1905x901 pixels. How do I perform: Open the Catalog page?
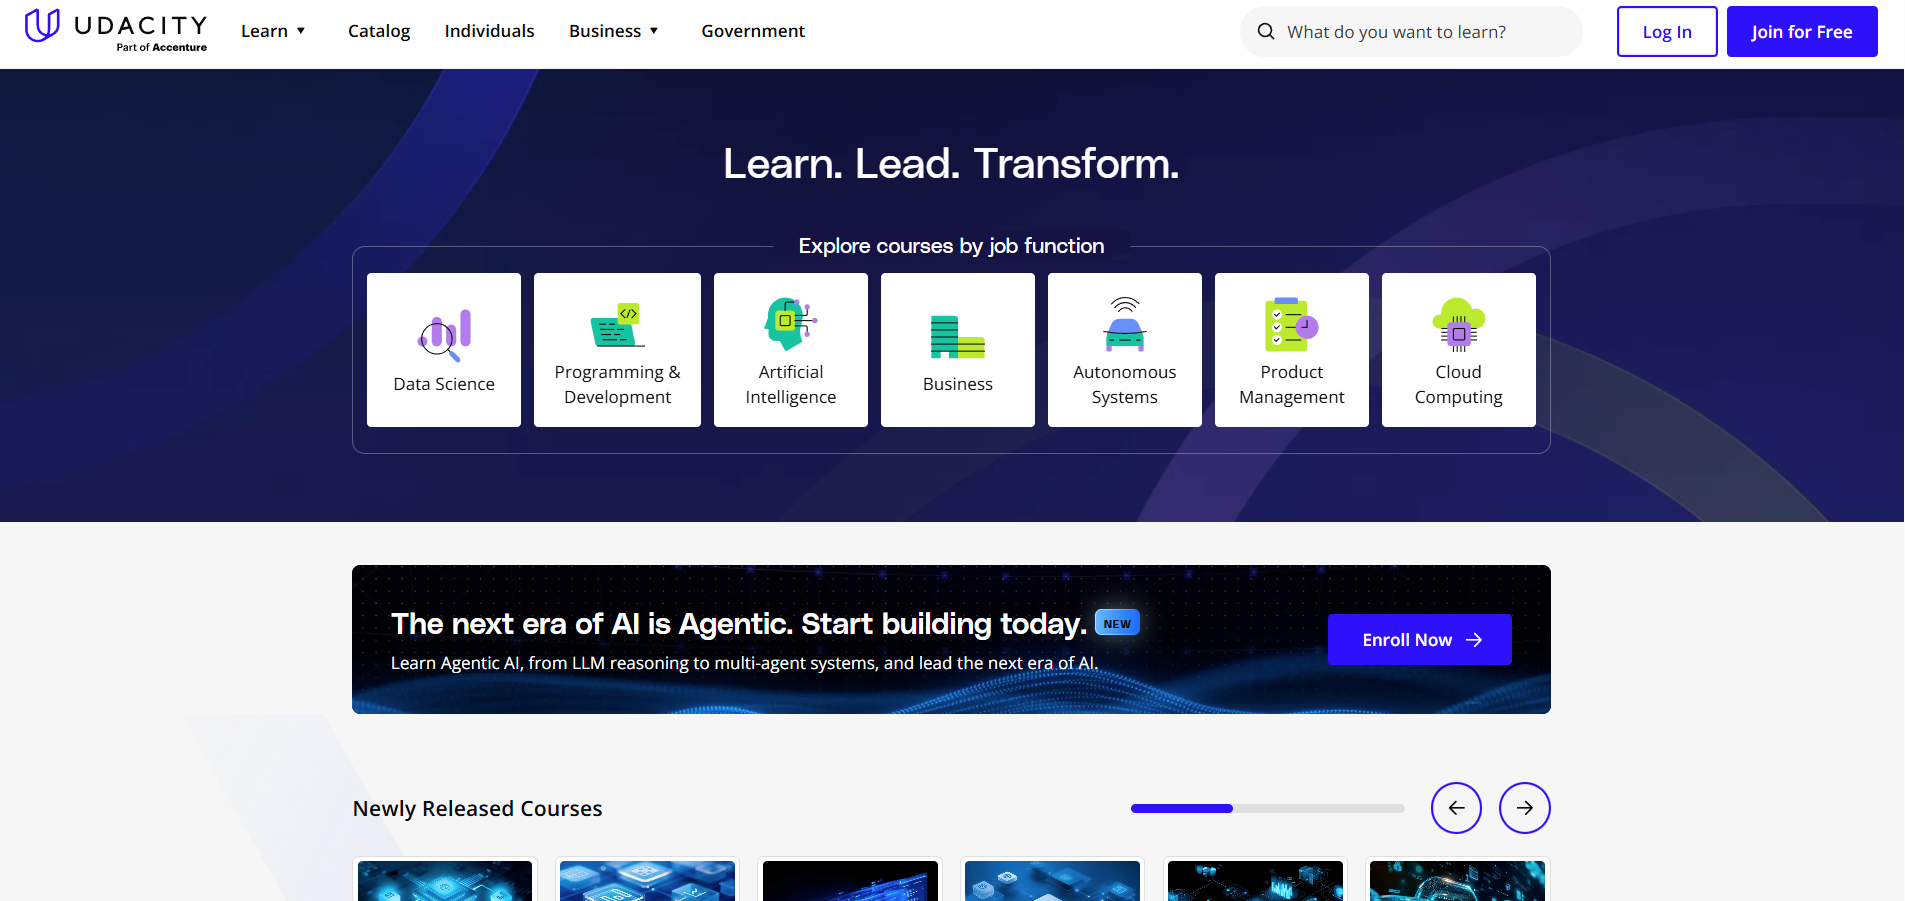[x=378, y=31]
